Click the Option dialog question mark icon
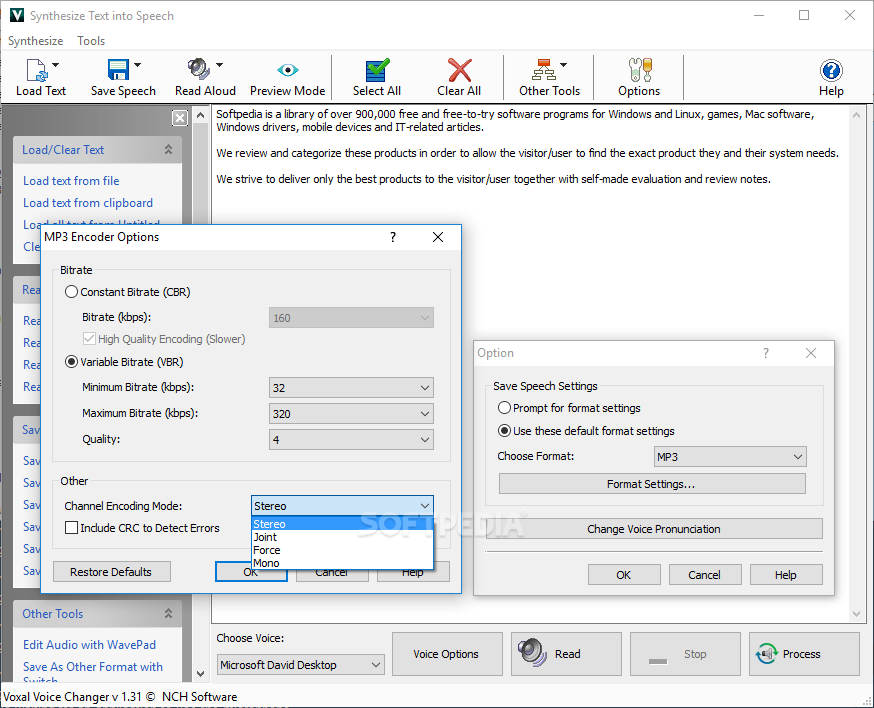The height and width of the screenshot is (708, 874). click(x=766, y=353)
